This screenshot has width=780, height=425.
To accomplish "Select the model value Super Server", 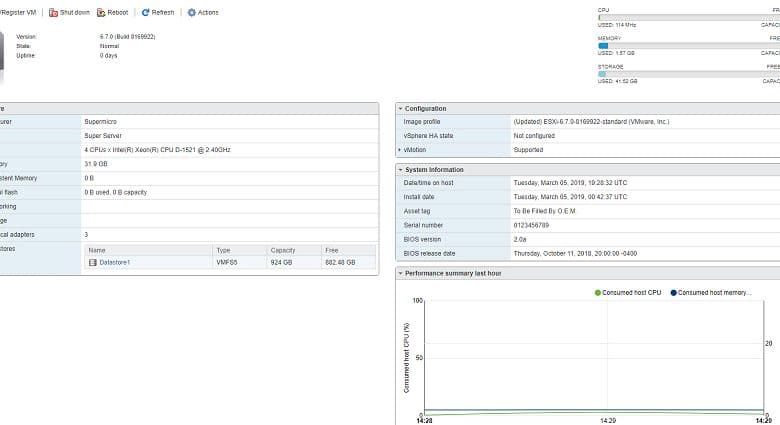I will tap(103, 135).
